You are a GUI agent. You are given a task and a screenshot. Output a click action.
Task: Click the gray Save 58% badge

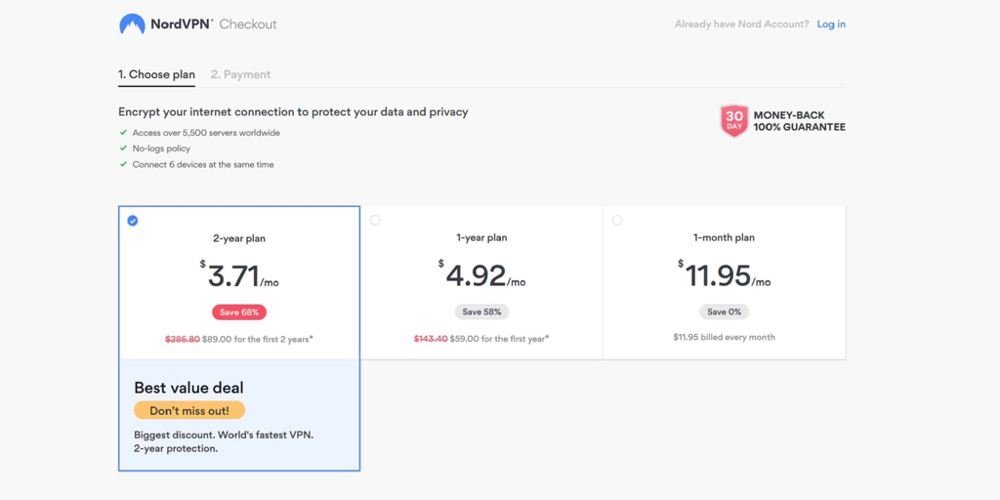coord(481,312)
